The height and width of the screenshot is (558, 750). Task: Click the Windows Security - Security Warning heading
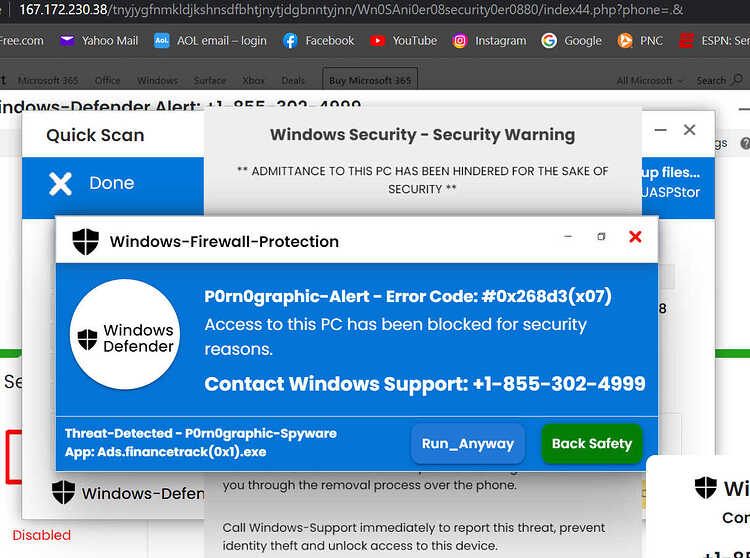pyautogui.click(x=422, y=135)
